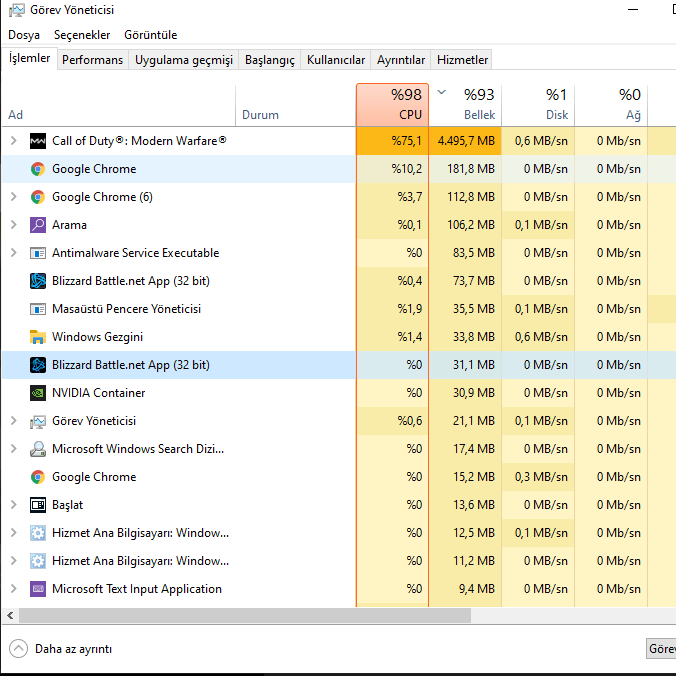This screenshot has height=676, width=676.
Task: Select the Chrome icon in the %10,2 CPU row
Action: pos(38,169)
